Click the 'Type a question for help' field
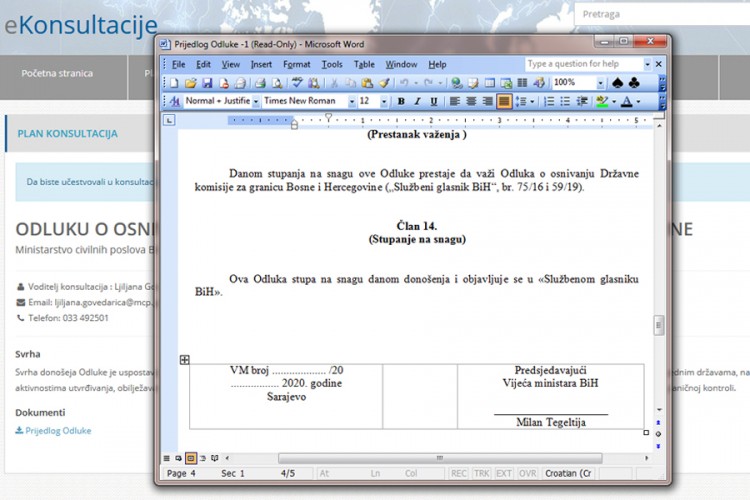 coord(582,64)
